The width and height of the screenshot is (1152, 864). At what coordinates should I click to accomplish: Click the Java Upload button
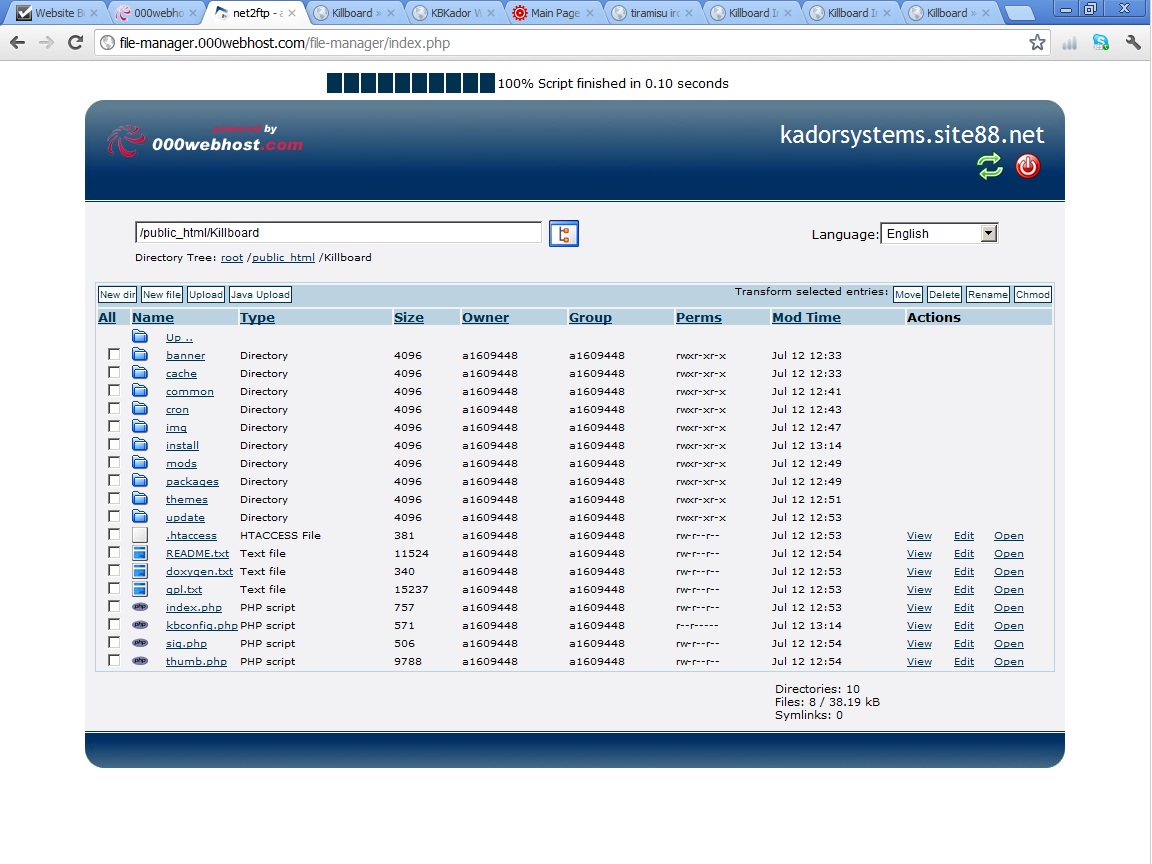pos(260,295)
